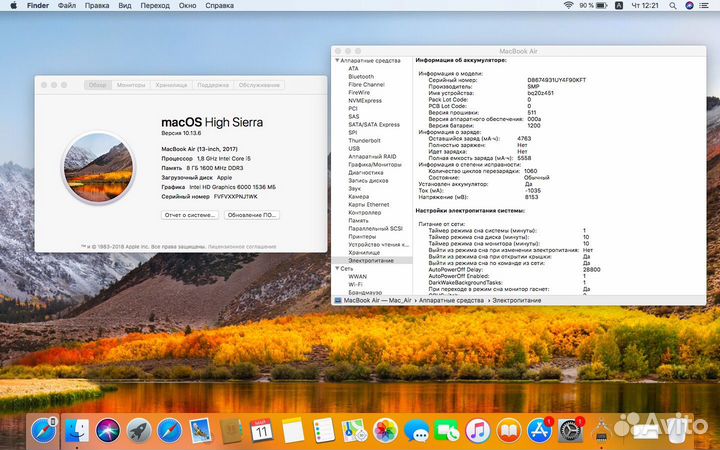Select the Обзор tab
The image size is (720, 450).
click(97, 85)
